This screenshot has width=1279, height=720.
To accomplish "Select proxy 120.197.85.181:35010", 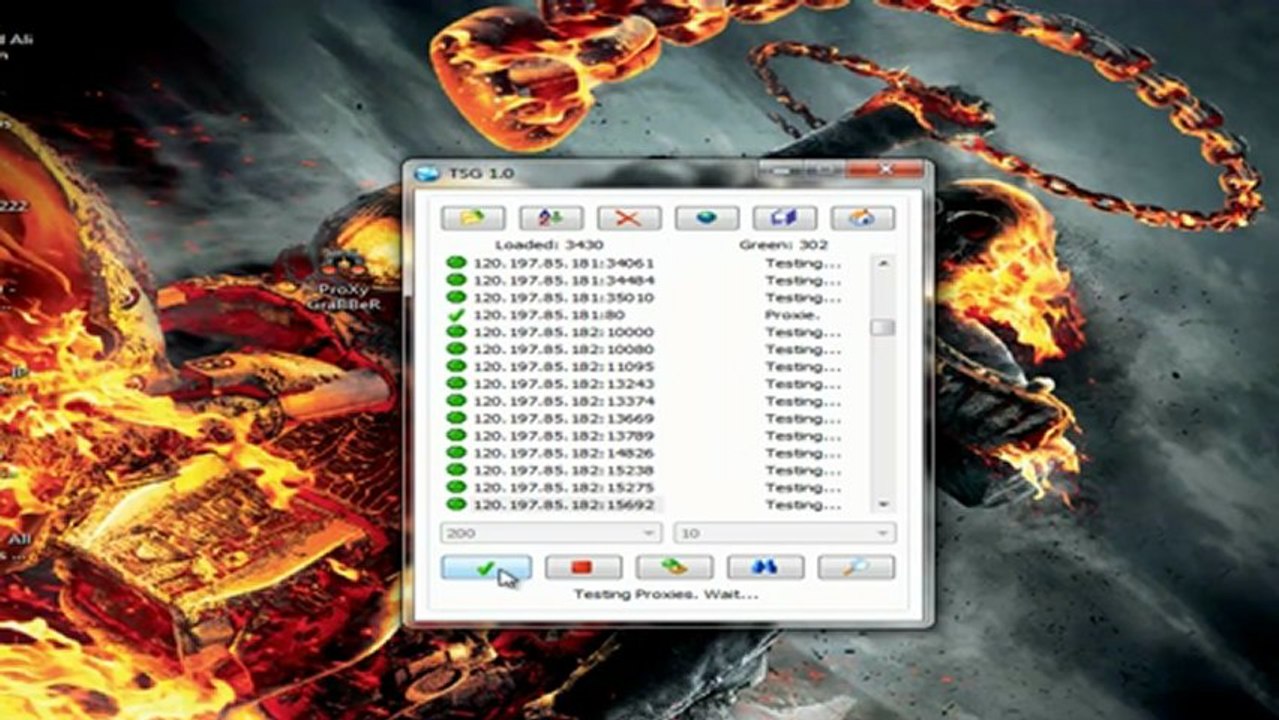I will tap(564, 298).
